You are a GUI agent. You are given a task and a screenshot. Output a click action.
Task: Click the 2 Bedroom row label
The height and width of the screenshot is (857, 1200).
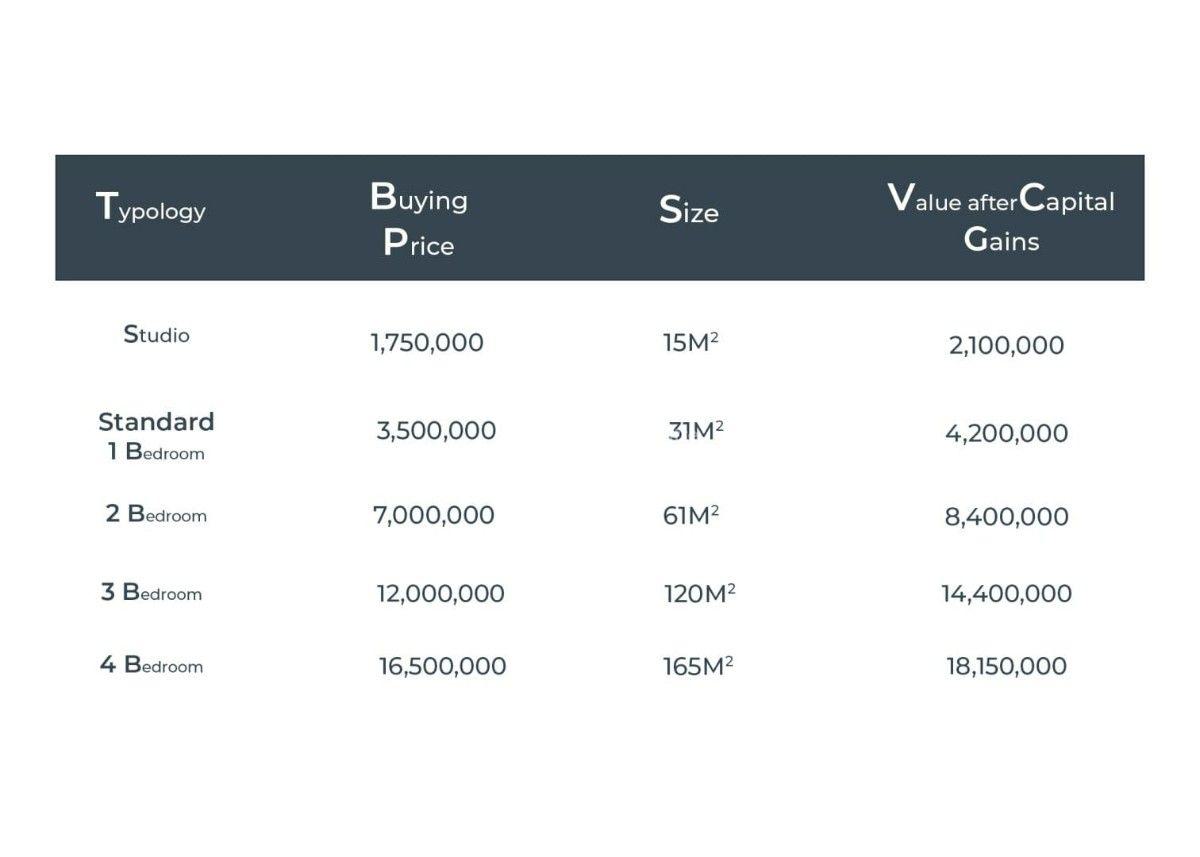point(156,515)
